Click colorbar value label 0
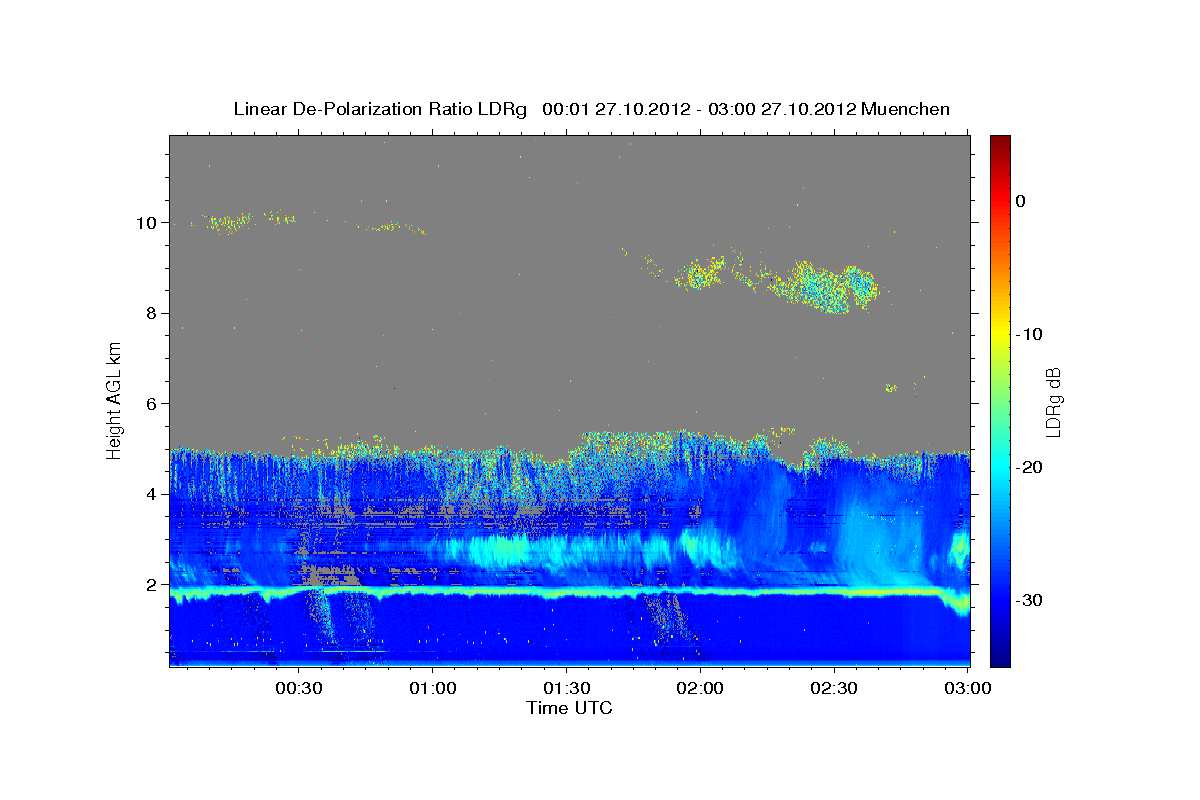Image resolution: width=1200 pixels, height=800 pixels. click(x=1021, y=201)
